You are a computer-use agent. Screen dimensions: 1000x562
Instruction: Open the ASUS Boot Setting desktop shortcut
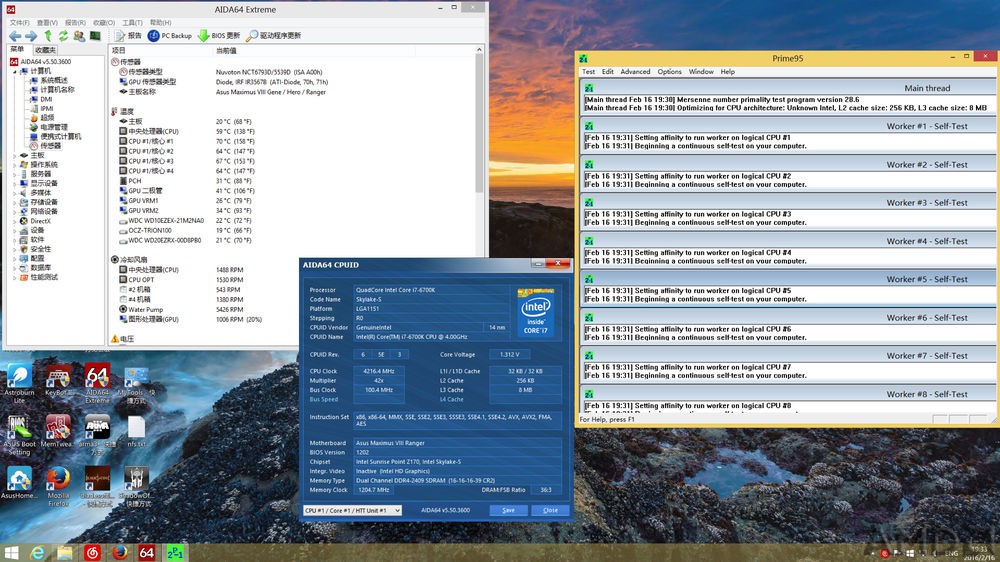tap(19, 435)
